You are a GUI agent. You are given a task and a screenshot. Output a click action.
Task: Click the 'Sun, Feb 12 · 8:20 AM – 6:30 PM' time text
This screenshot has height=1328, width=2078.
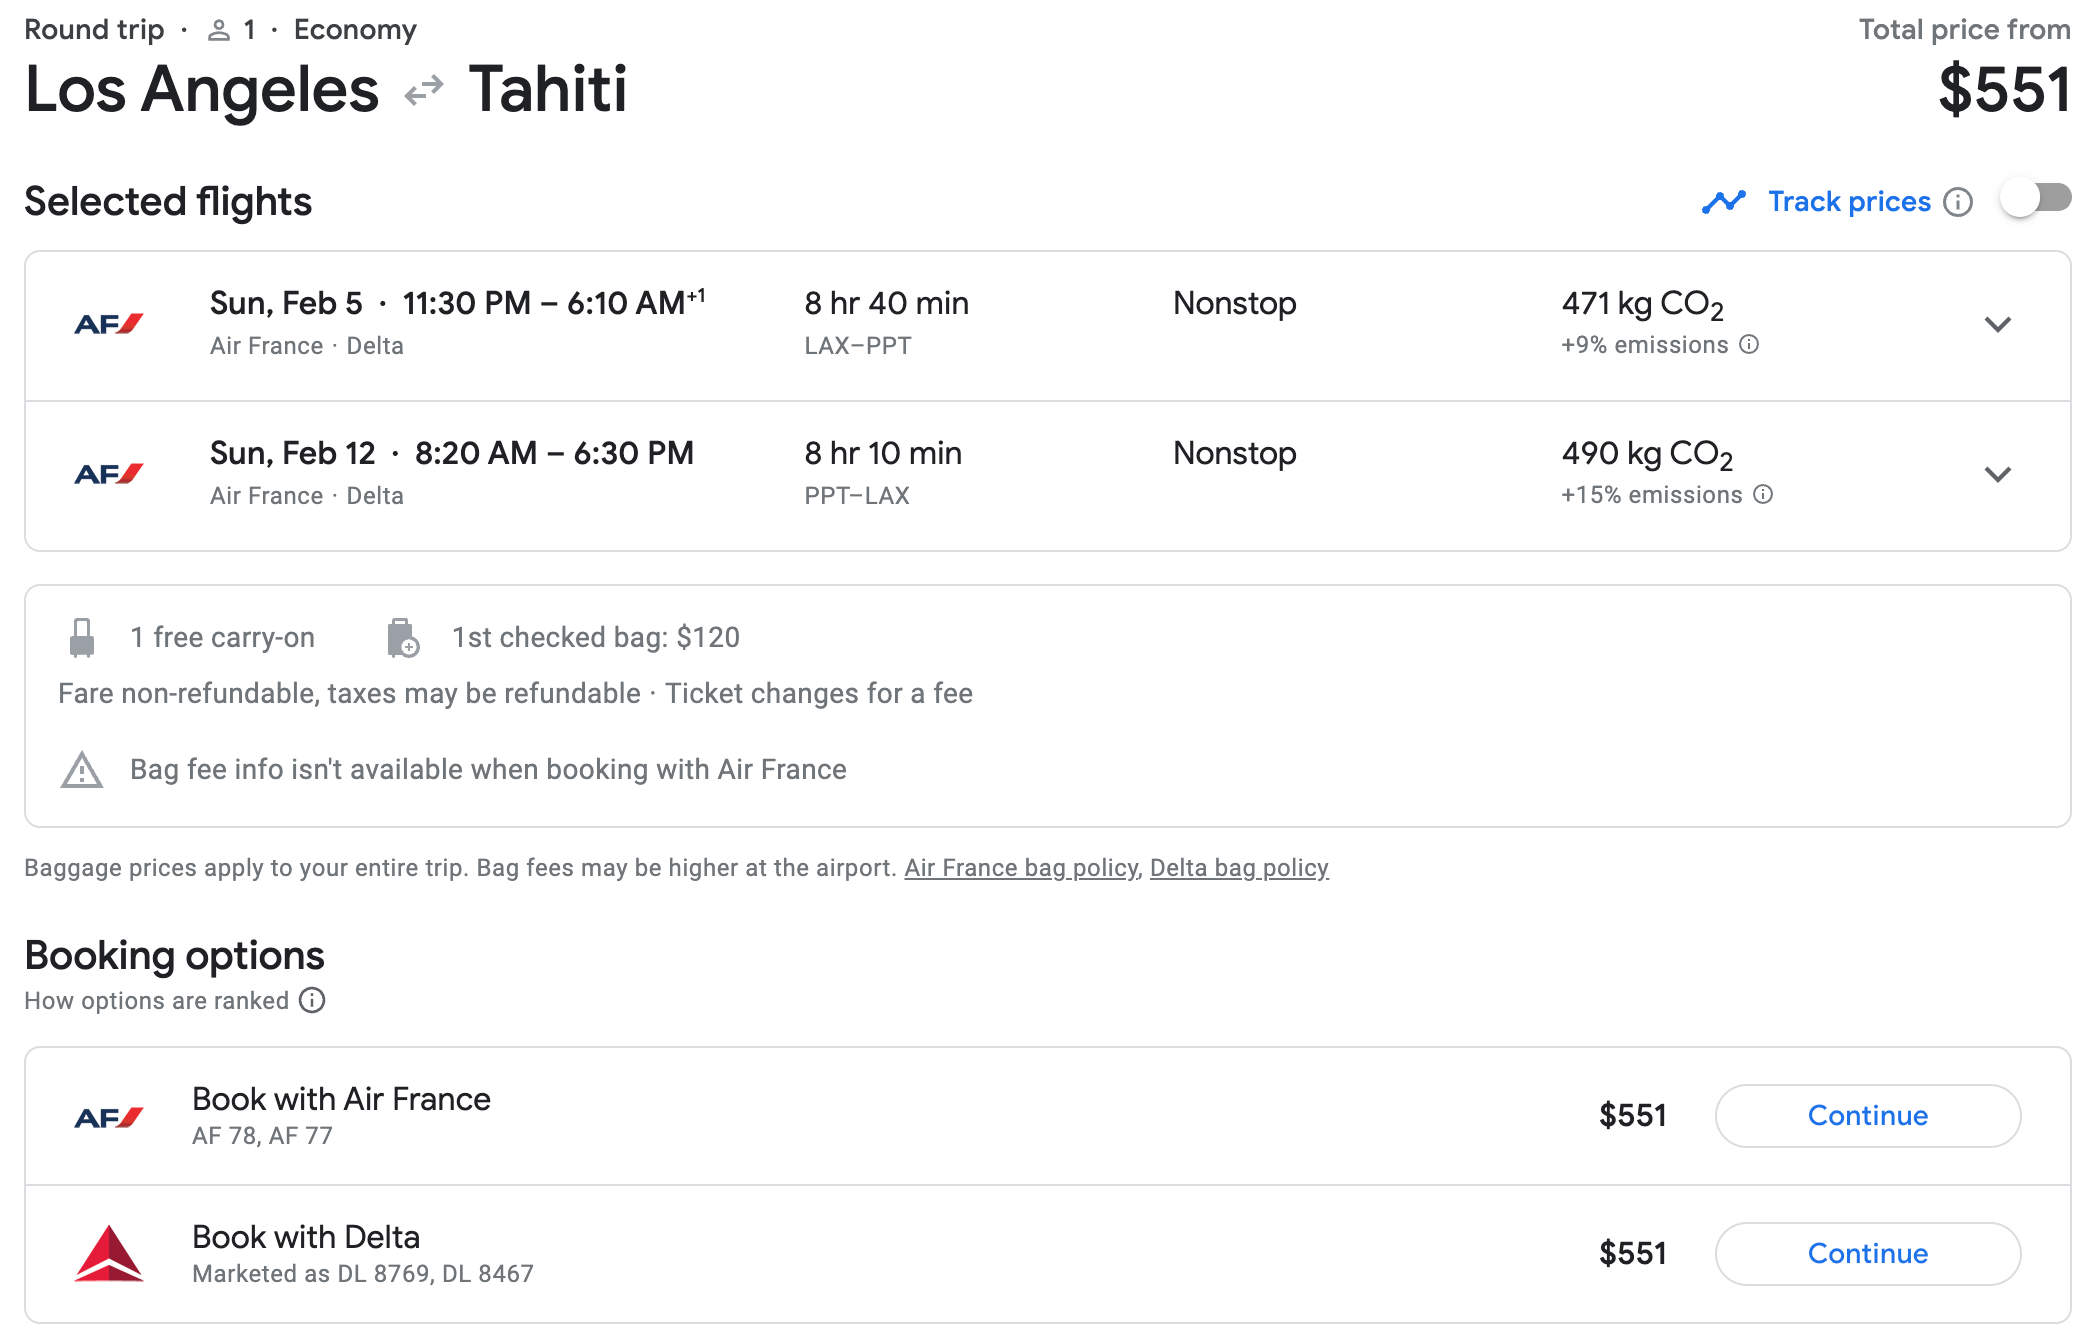[x=451, y=453]
